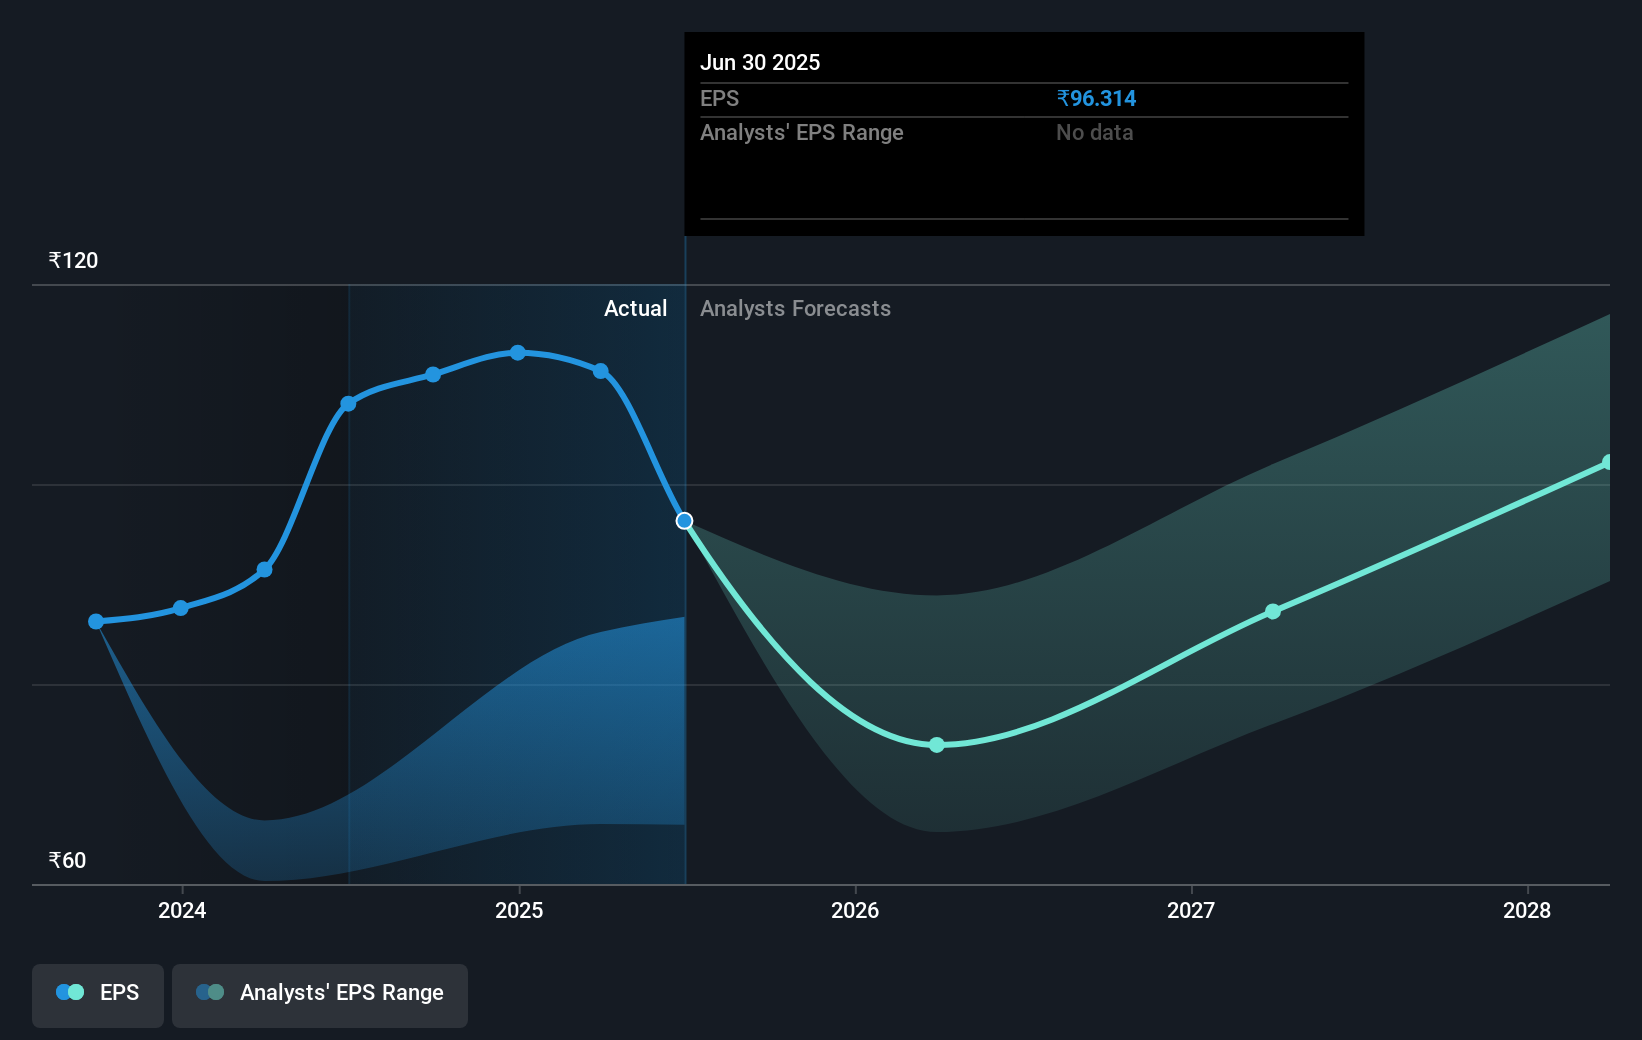Screen dimensions: 1642x1040
Task: Click the ₹120 y-axis label
Action: (x=73, y=261)
